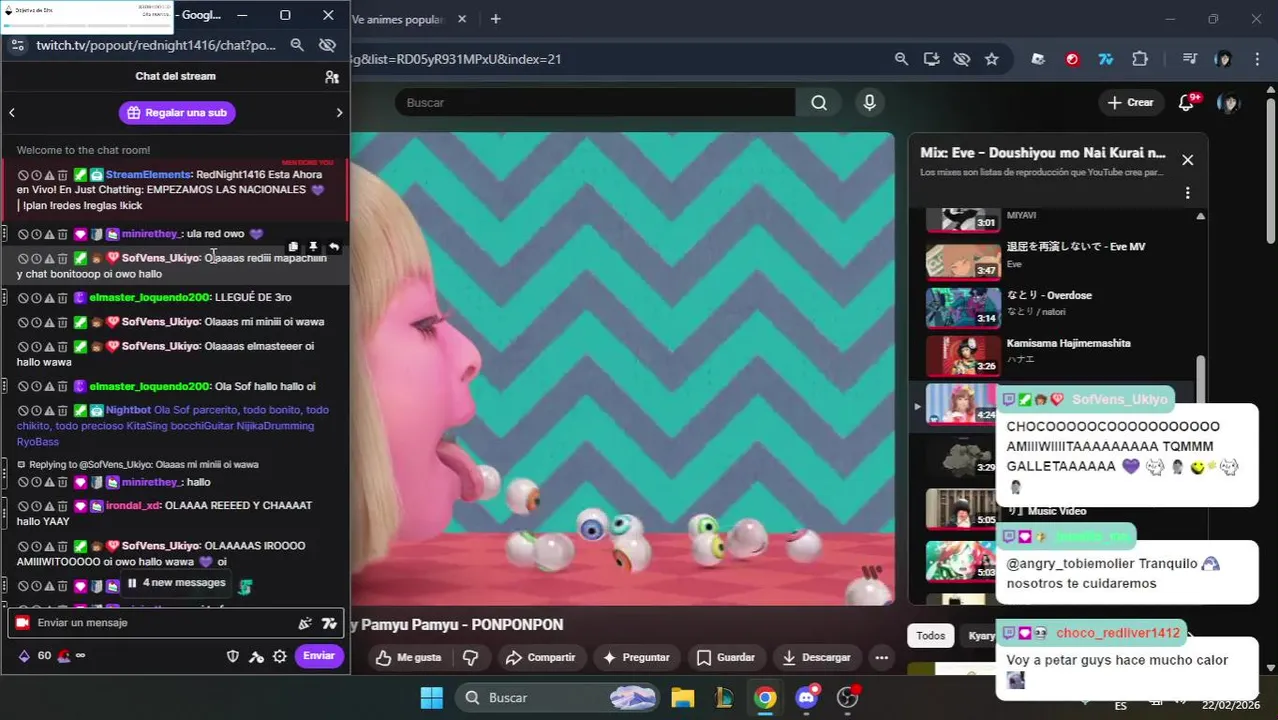
Task: Copy the hovered SofVens_Ukiyo message
Action: [x=293, y=247]
